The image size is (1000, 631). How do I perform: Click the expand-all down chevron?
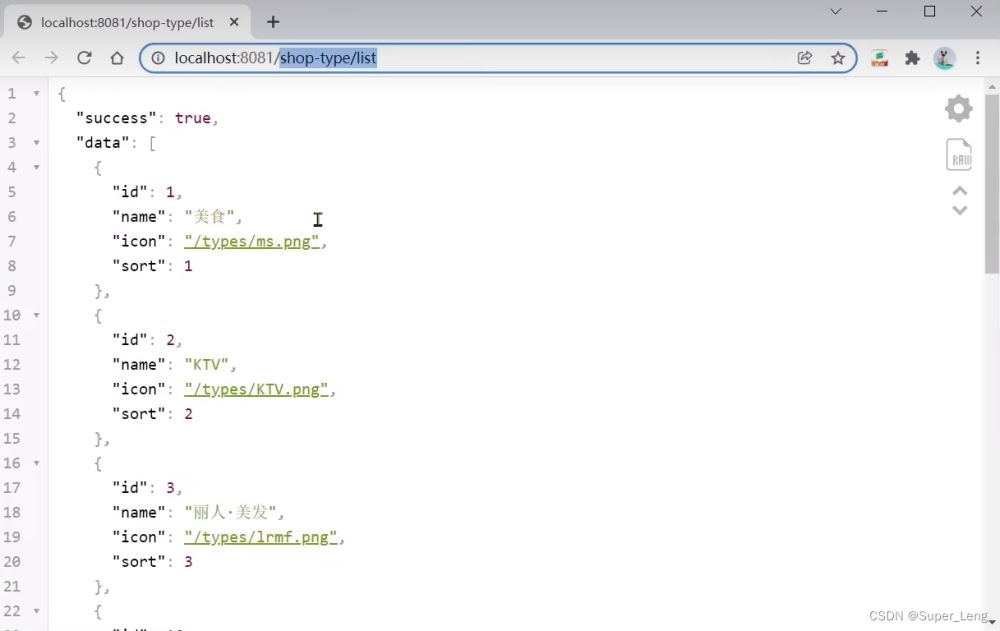coord(959,210)
